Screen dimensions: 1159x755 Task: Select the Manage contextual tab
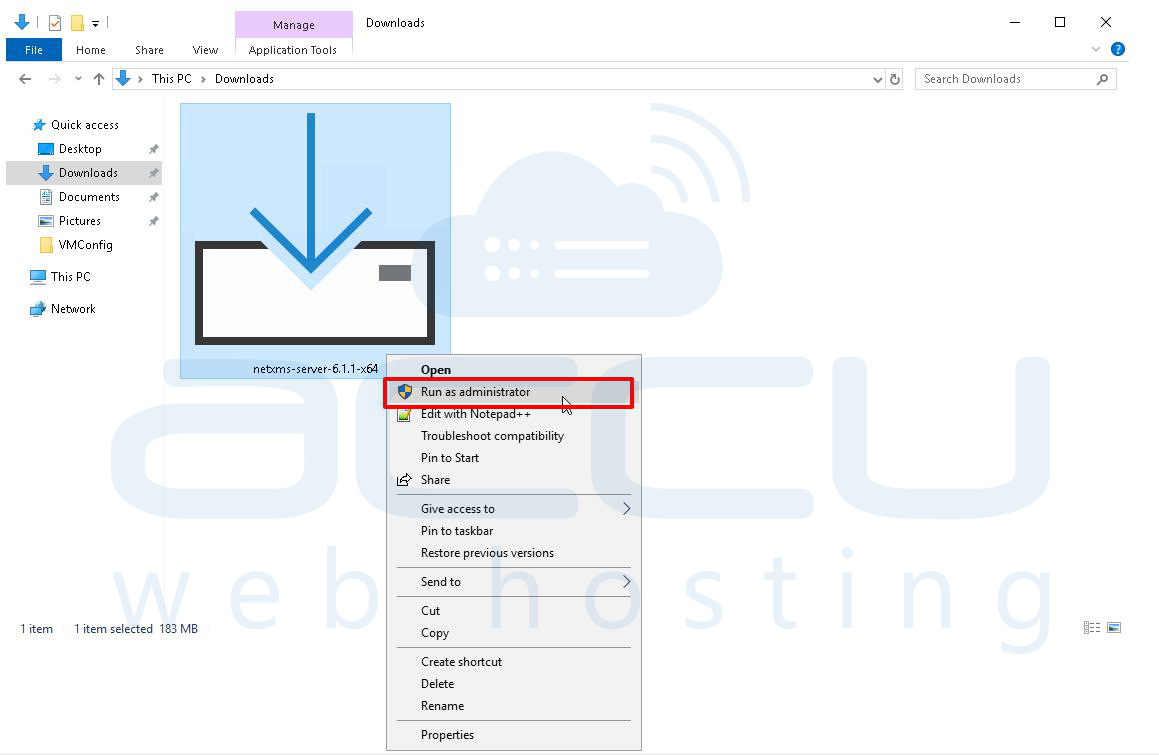(x=293, y=24)
